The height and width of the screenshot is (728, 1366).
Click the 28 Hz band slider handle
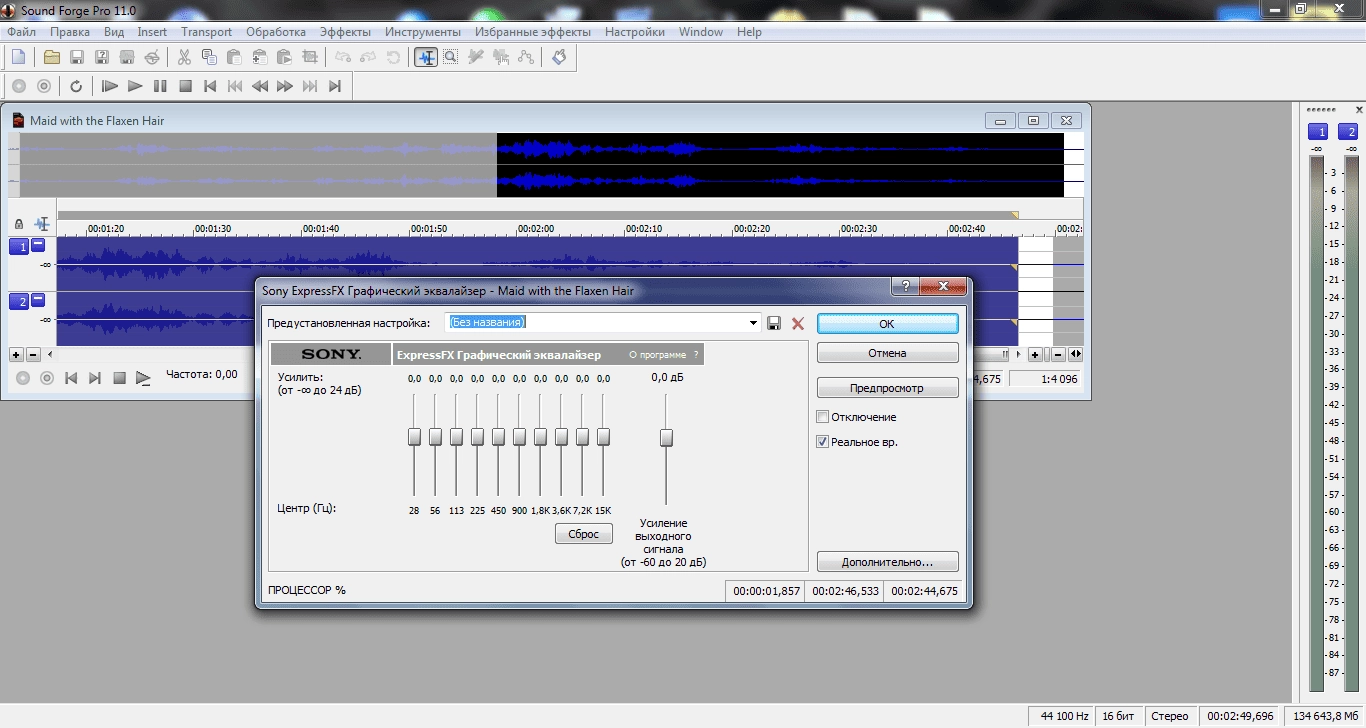click(x=414, y=437)
